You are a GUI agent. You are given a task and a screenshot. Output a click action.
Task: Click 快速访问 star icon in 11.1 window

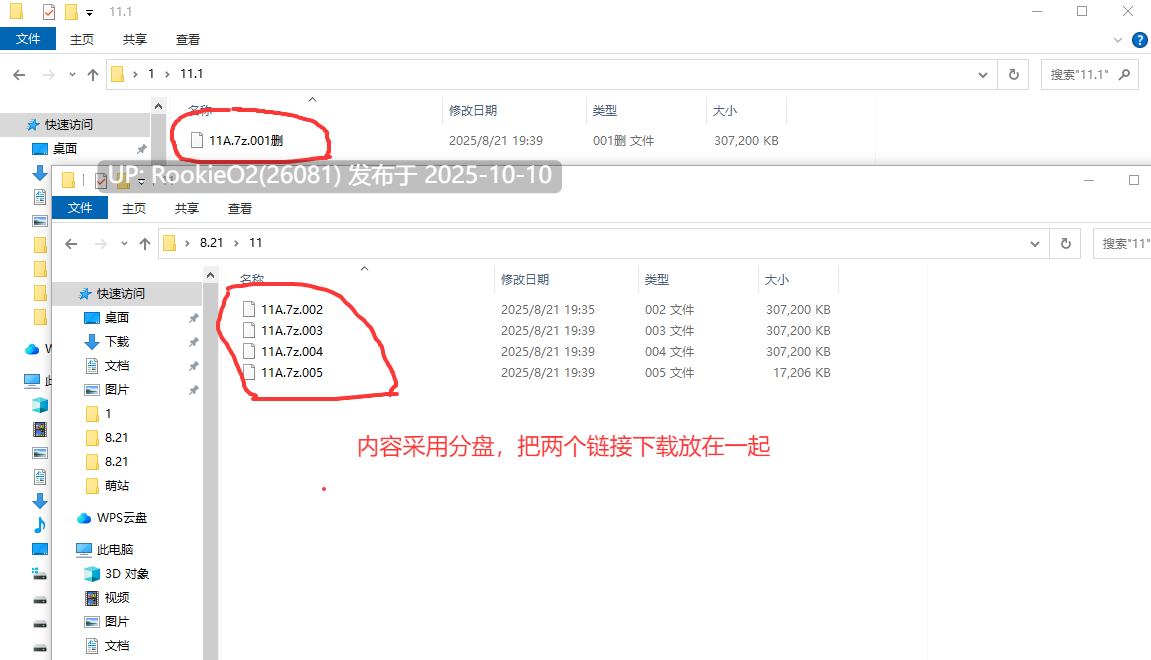[32, 125]
